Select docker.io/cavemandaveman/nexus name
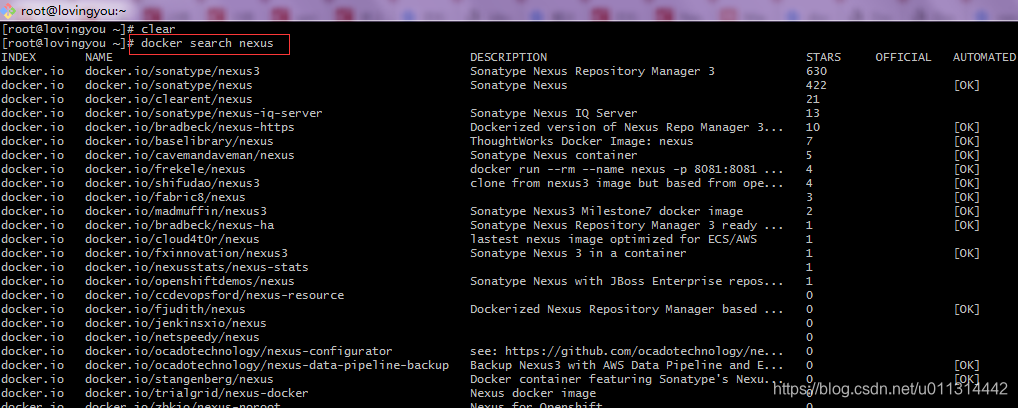This screenshot has height=408, width=1018. [x=190, y=155]
